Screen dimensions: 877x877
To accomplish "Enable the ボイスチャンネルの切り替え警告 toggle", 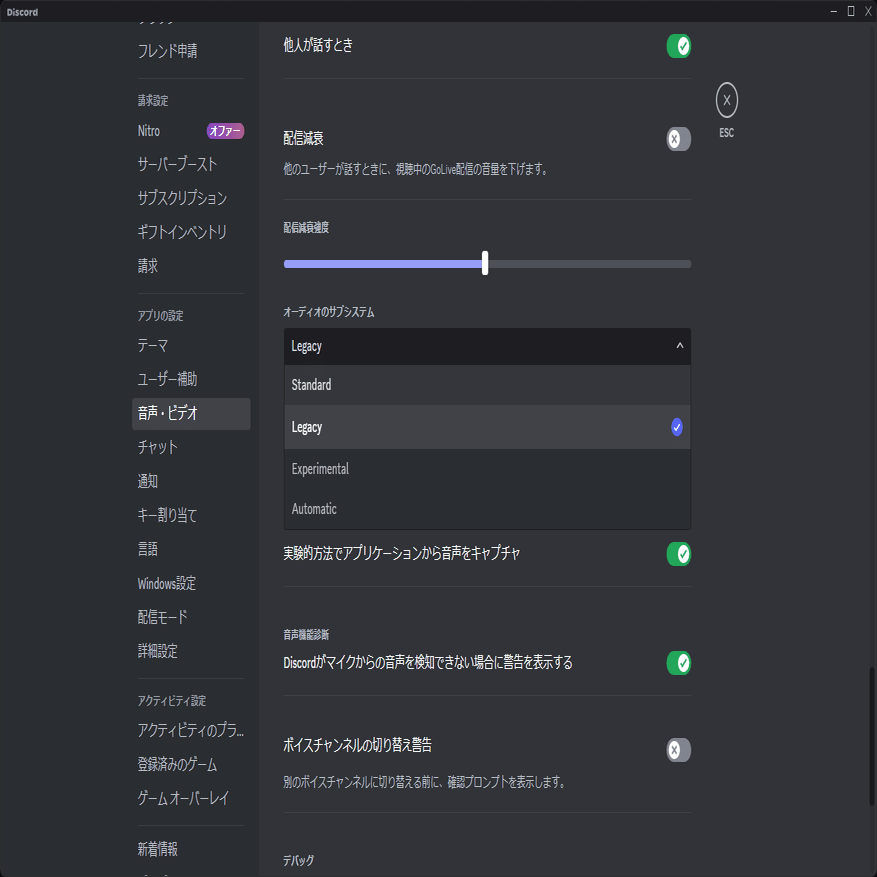I will click(x=678, y=749).
